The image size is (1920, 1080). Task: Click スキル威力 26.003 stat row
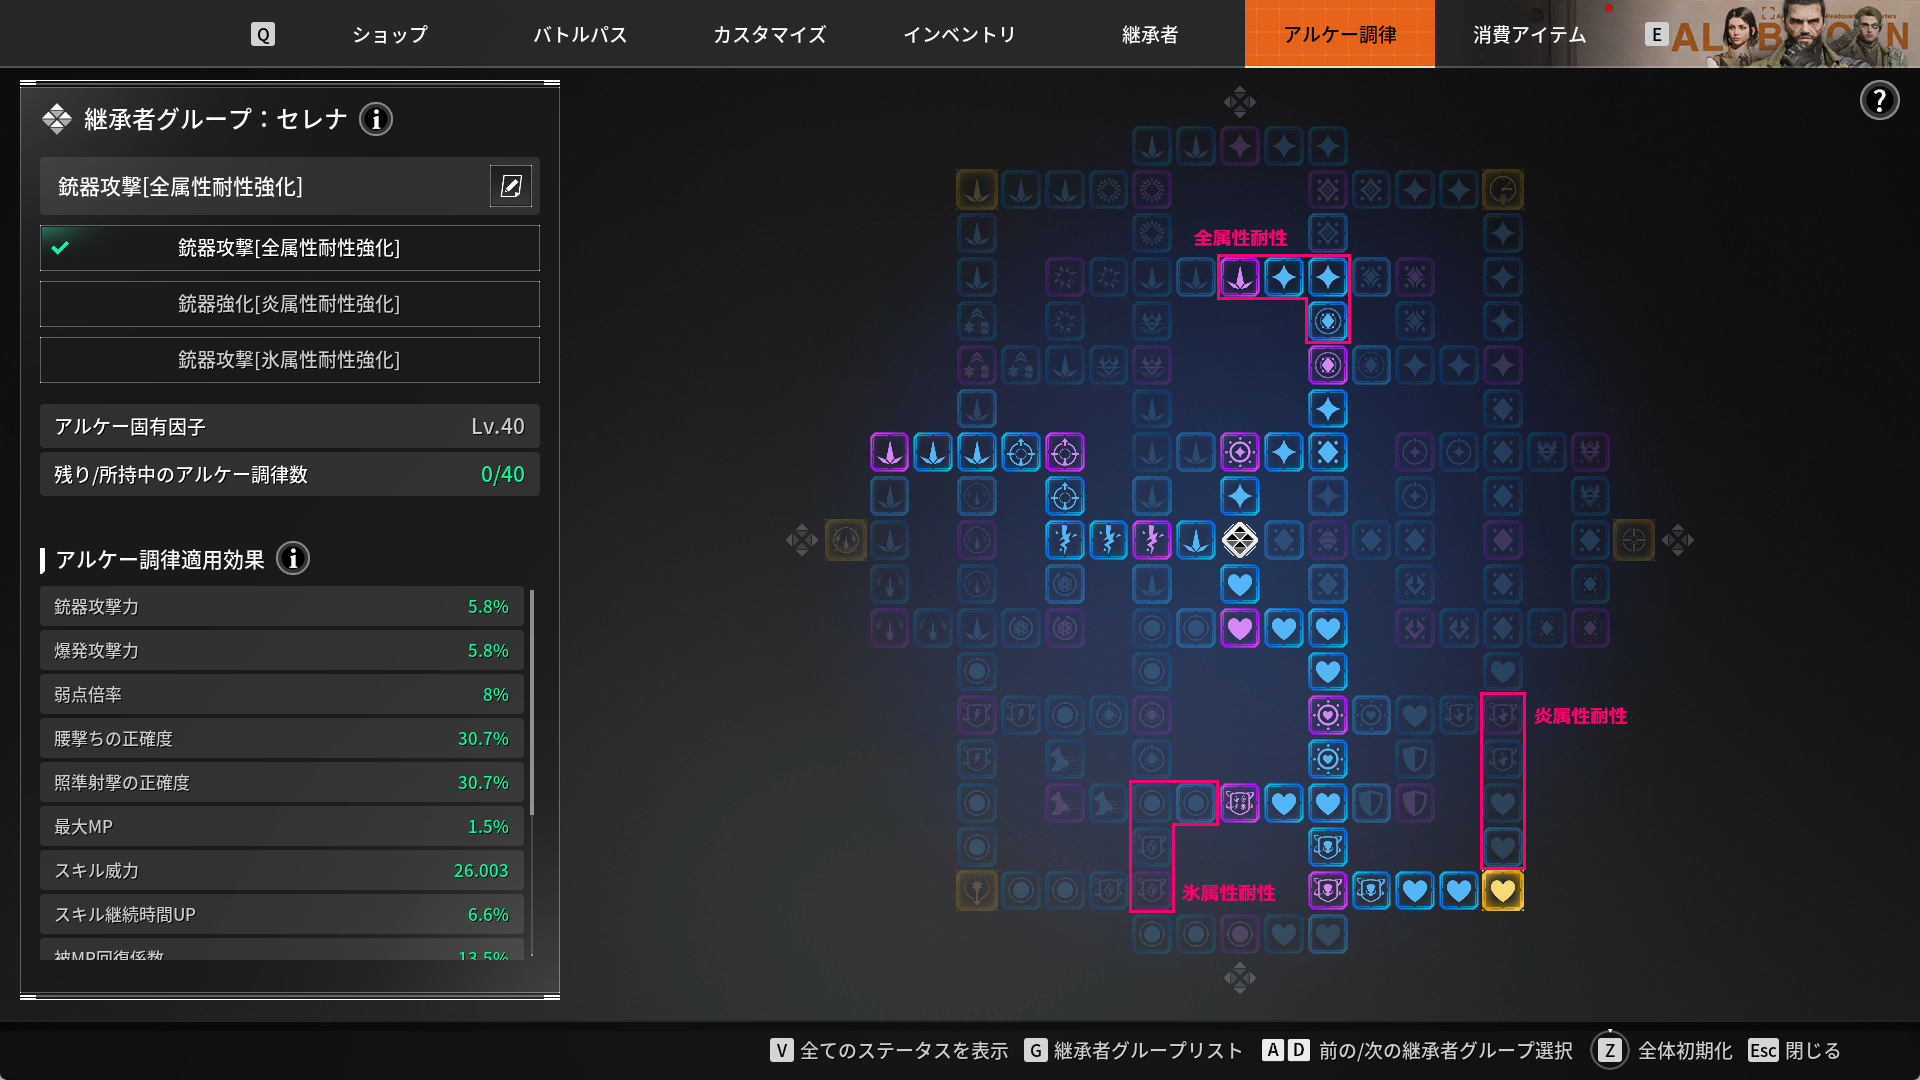tap(282, 871)
